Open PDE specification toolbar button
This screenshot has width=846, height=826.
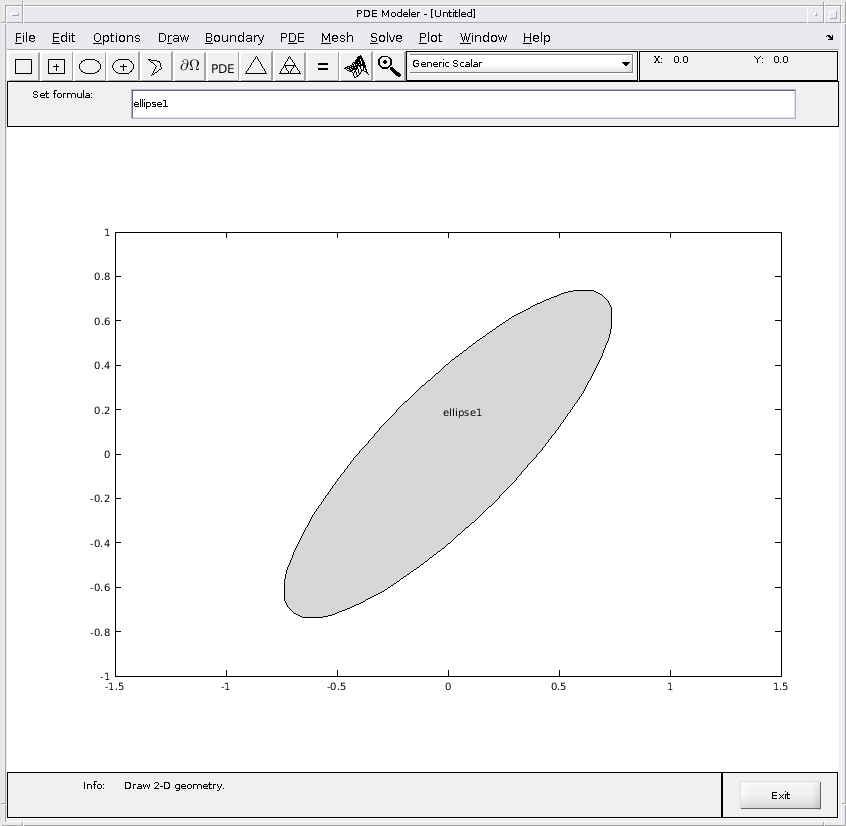pos(222,66)
